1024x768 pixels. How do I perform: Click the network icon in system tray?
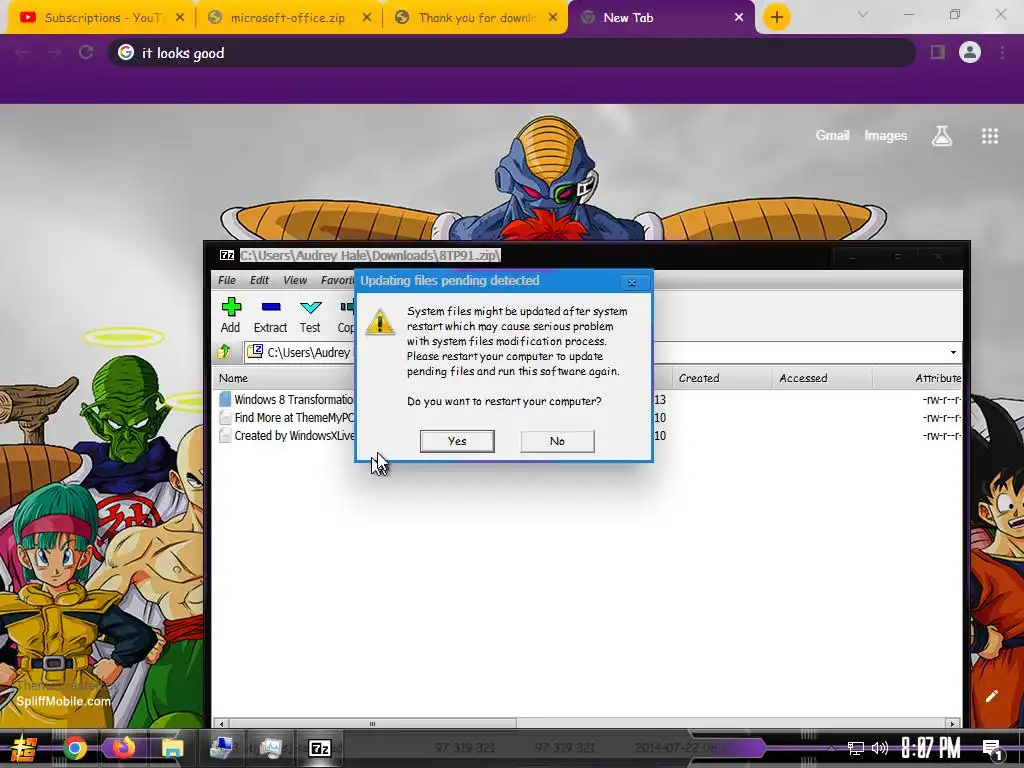pyautogui.click(x=856, y=748)
